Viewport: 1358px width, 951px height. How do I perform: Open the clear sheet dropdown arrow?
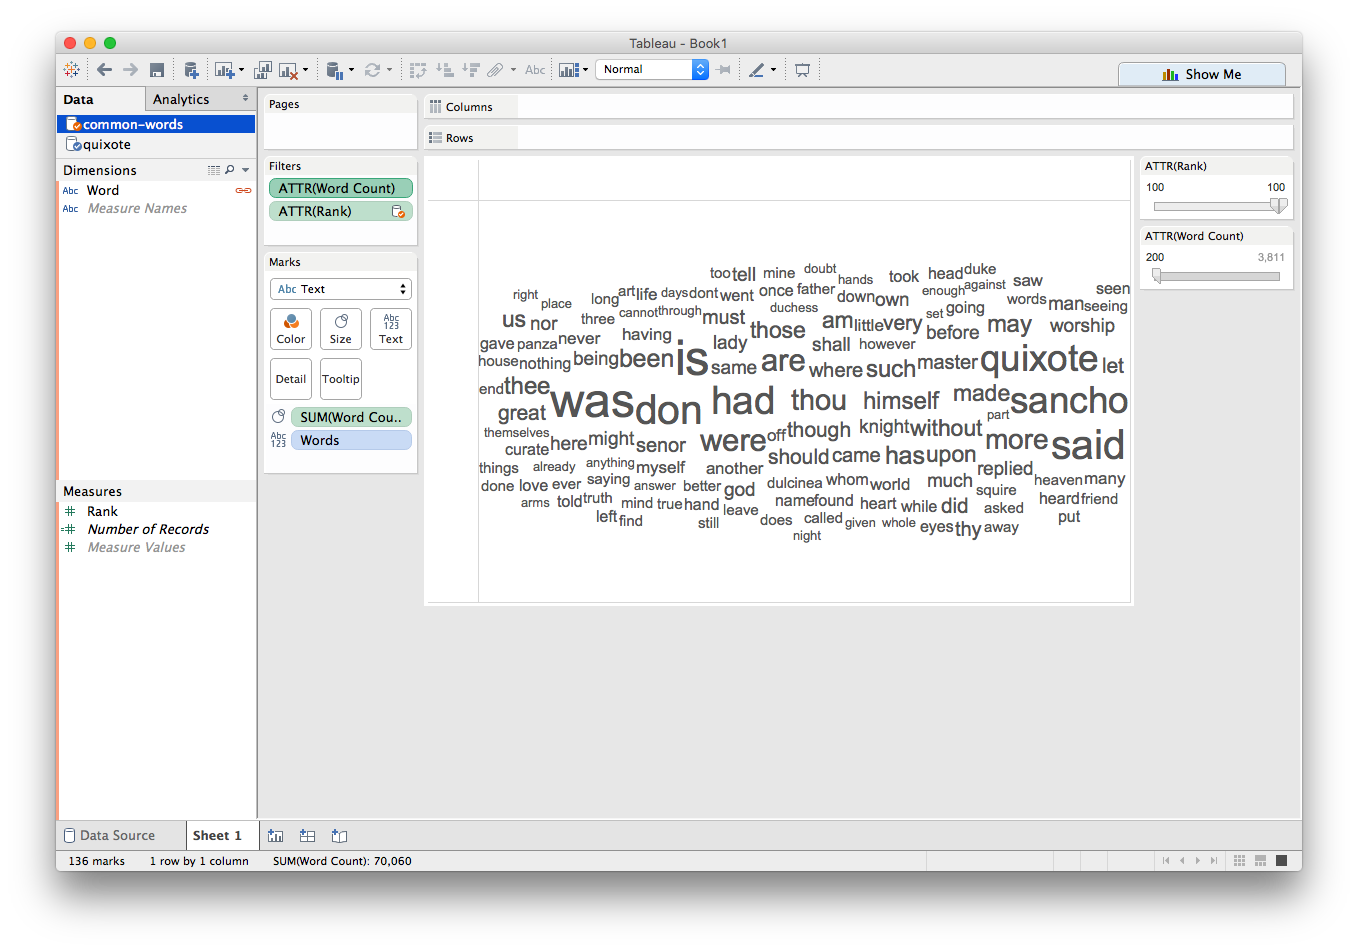tap(305, 70)
